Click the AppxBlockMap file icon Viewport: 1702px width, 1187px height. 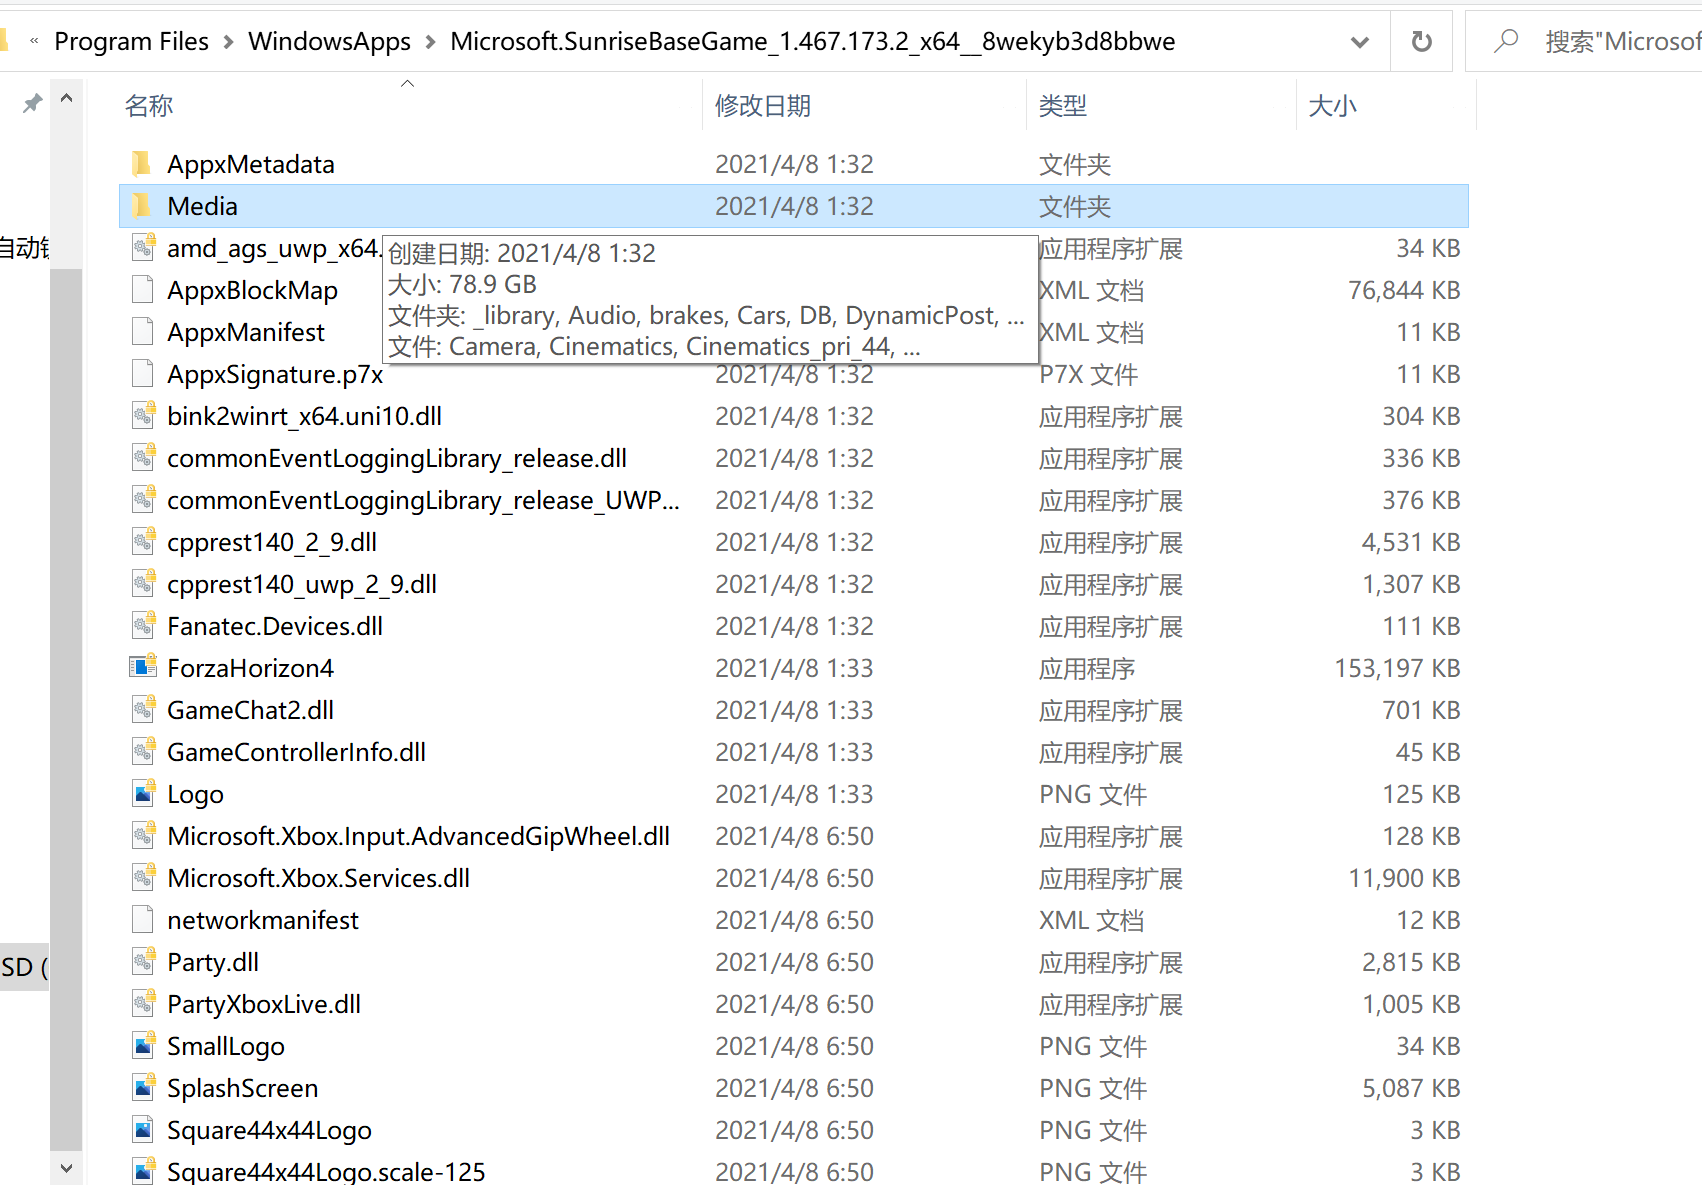tap(143, 290)
